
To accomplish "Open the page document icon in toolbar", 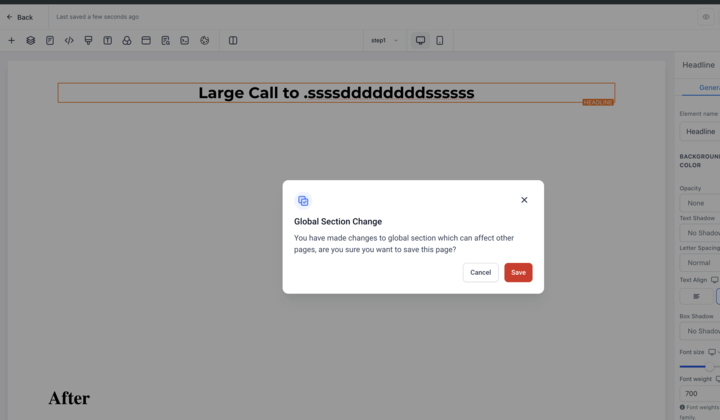I will click(x=50, y=40).
